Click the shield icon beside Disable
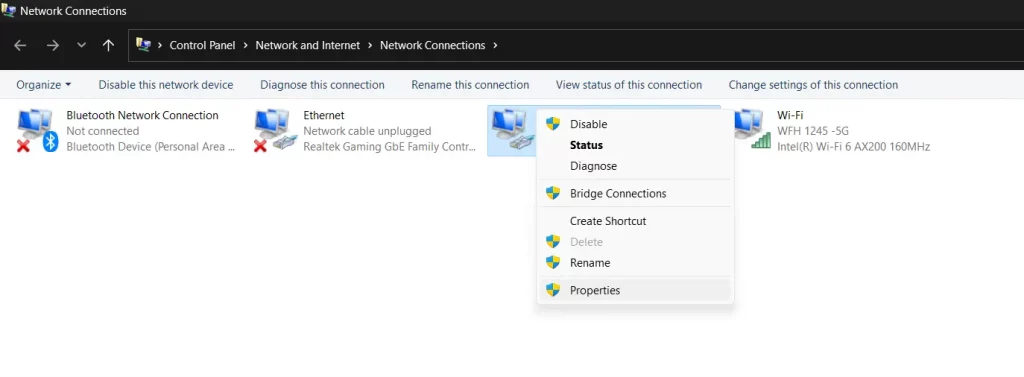 coord(553,124)
